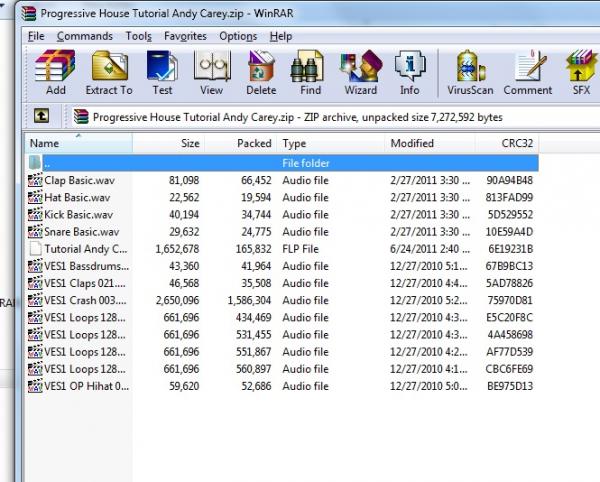Sort files by the Size column
This screenshot has height=482, width=600.
[169, 143]
